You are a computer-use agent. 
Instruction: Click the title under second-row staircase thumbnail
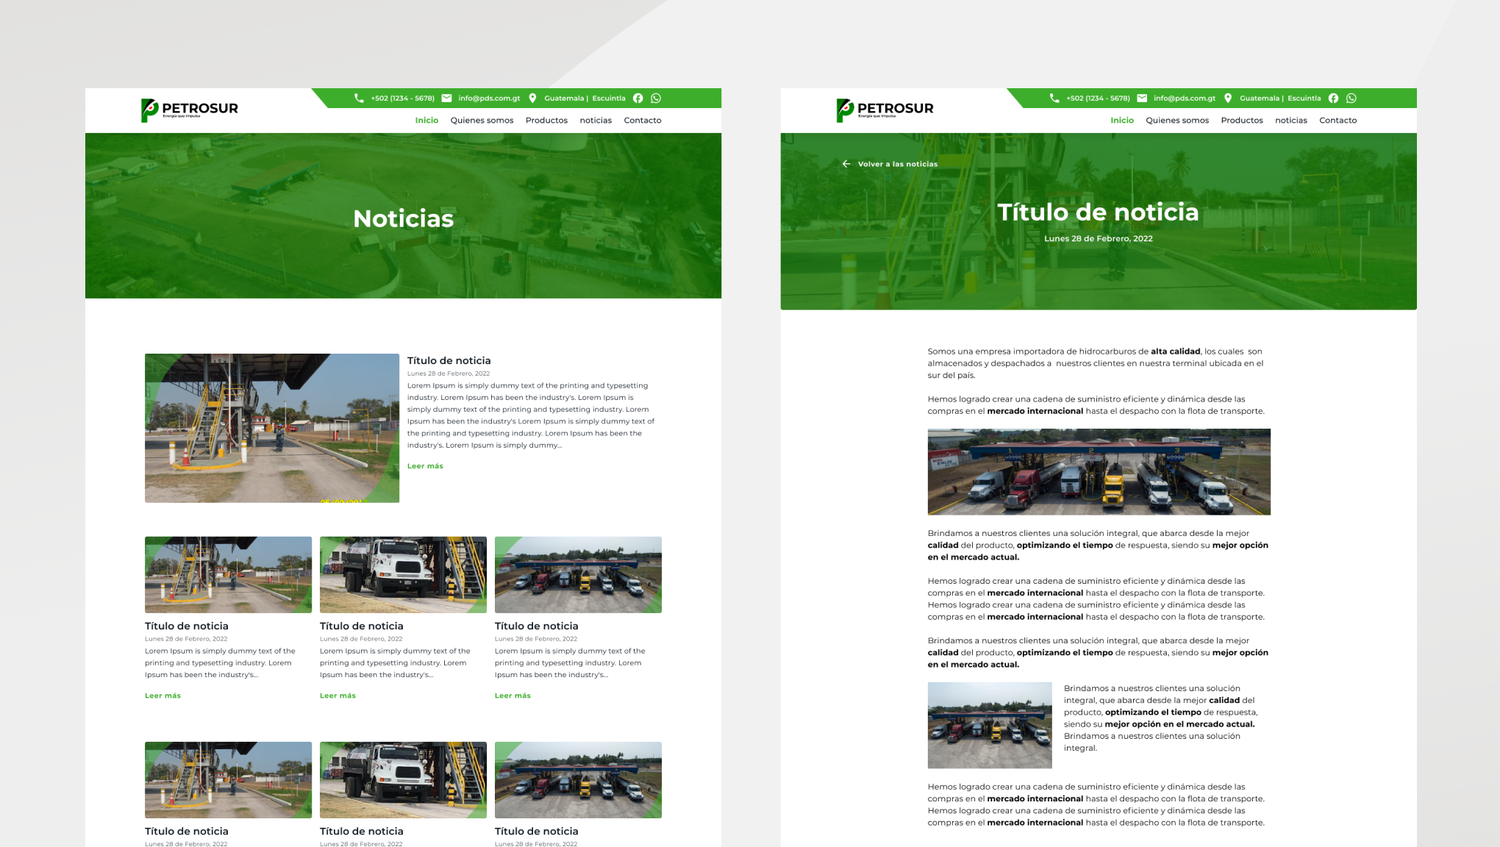[x=187, y=831]
